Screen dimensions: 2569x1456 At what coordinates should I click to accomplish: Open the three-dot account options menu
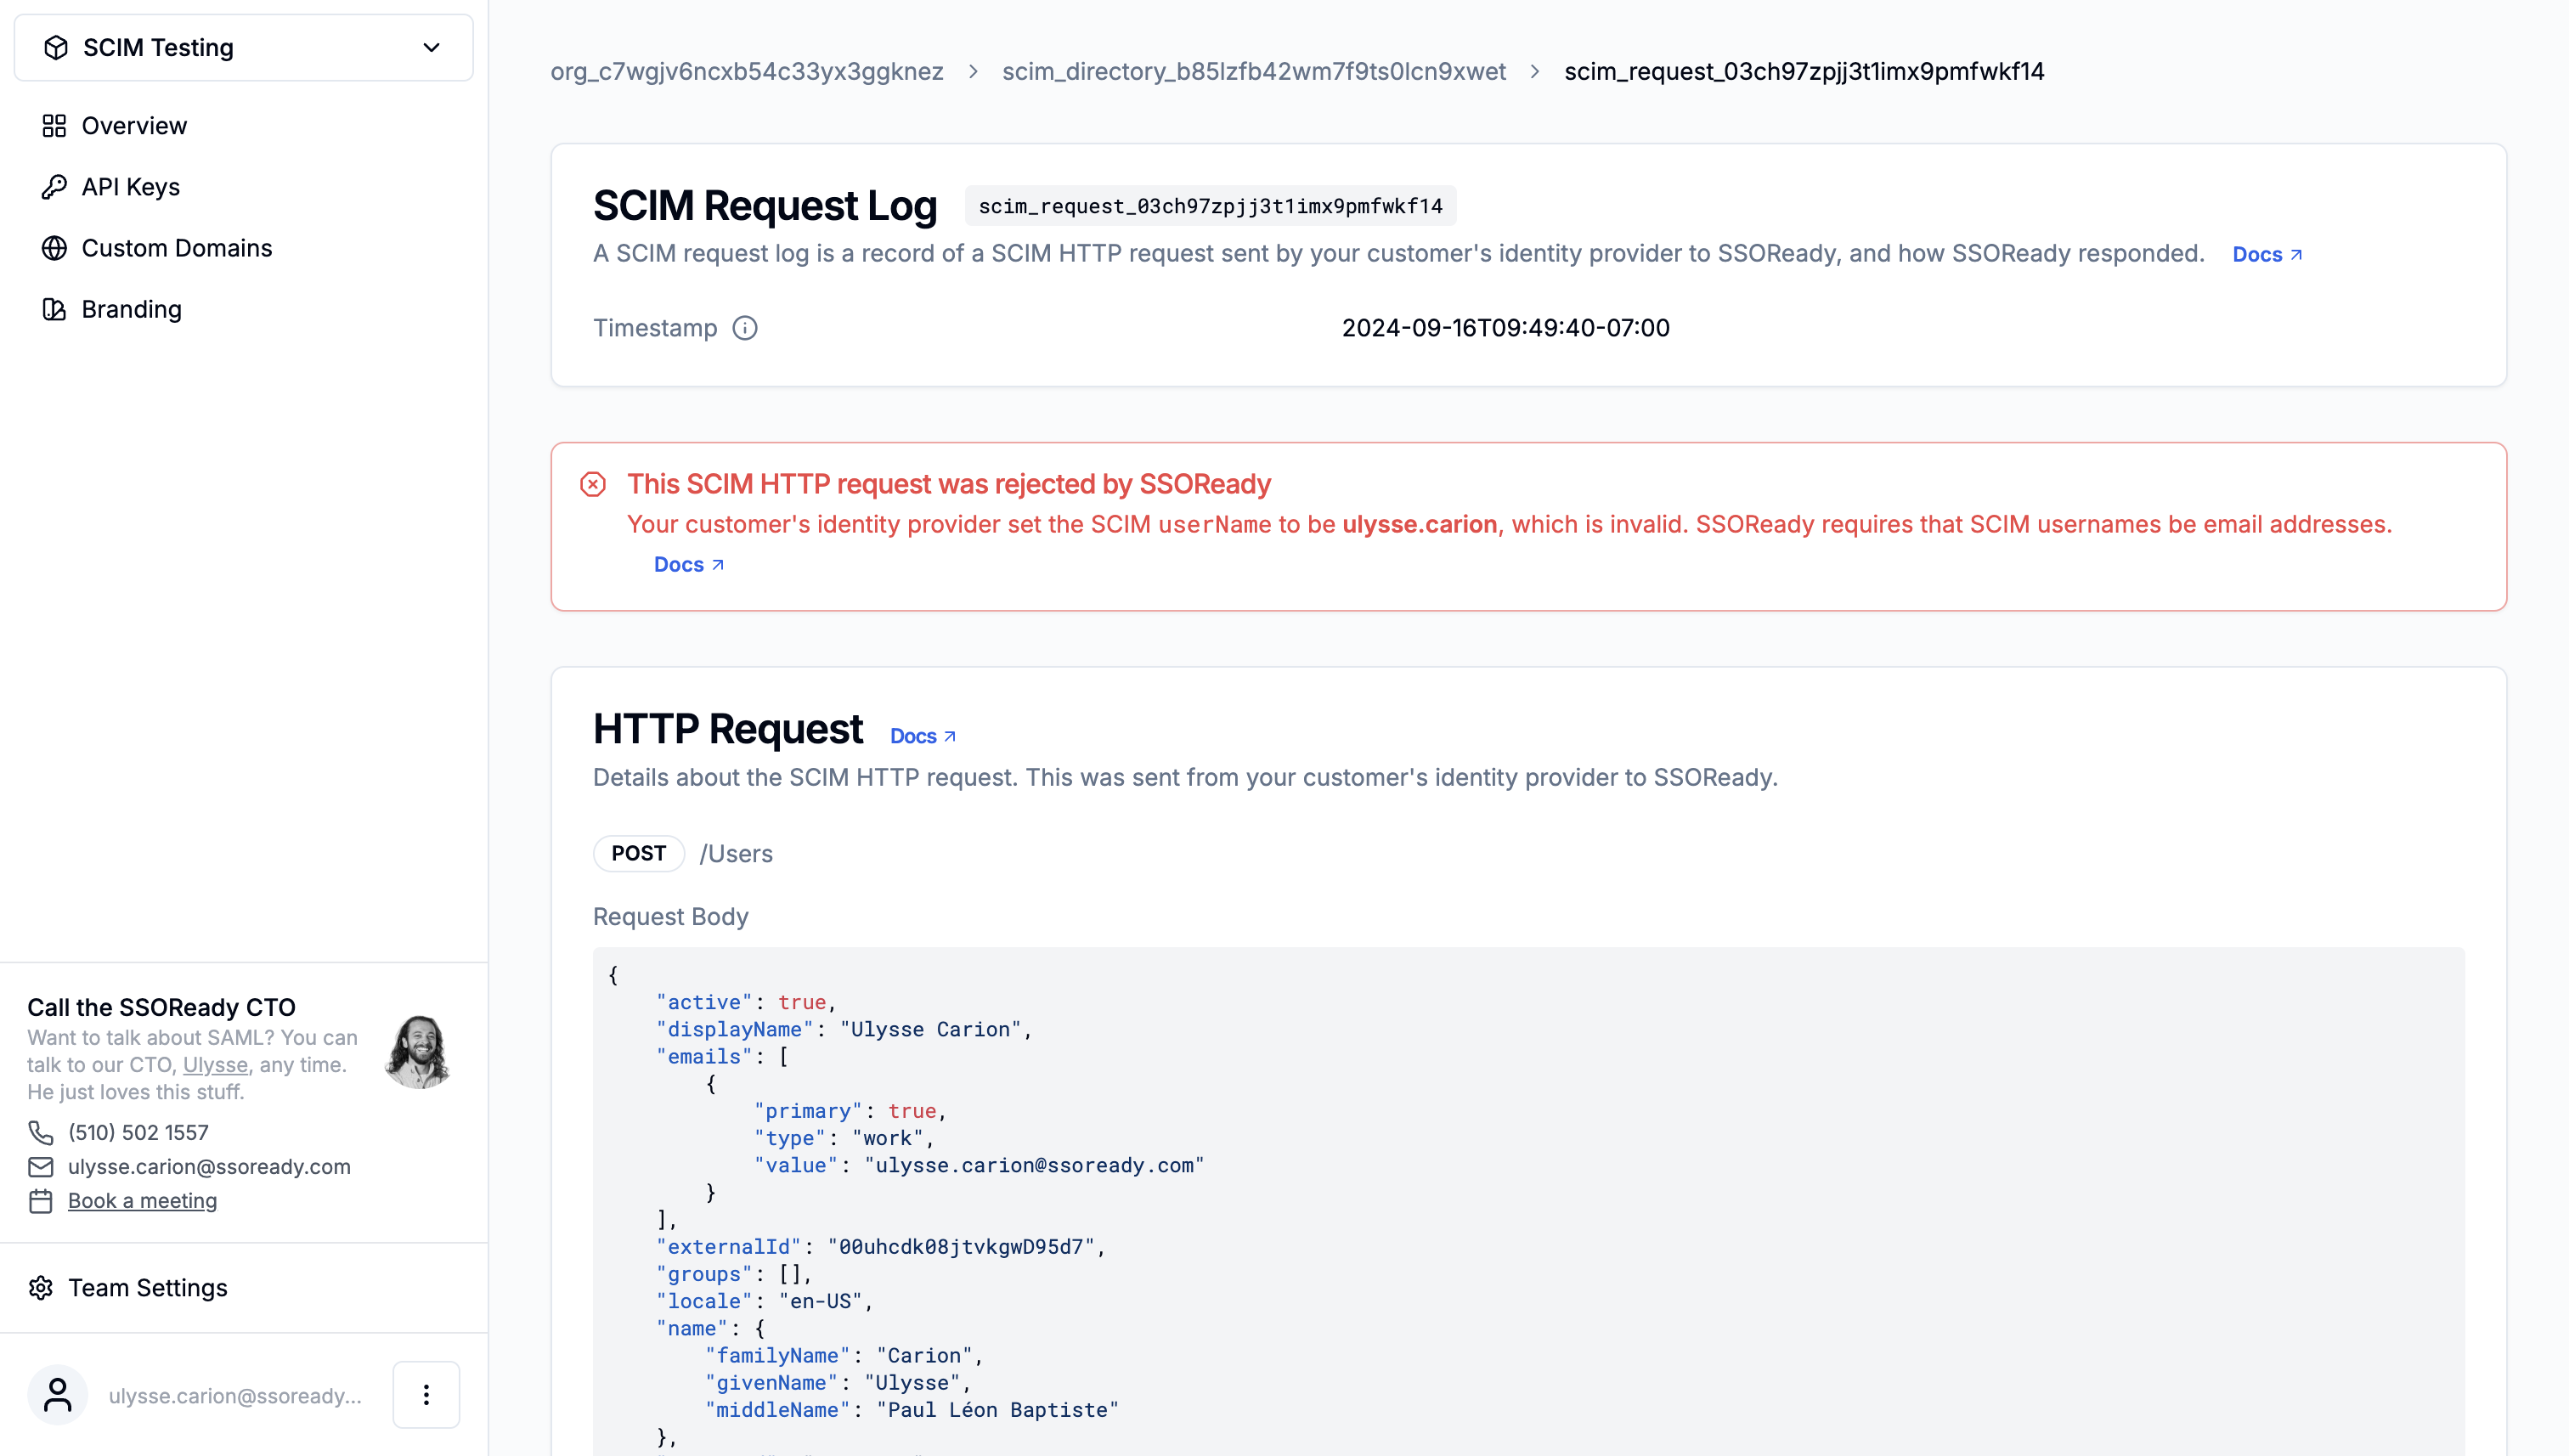tap(426, 1394)
